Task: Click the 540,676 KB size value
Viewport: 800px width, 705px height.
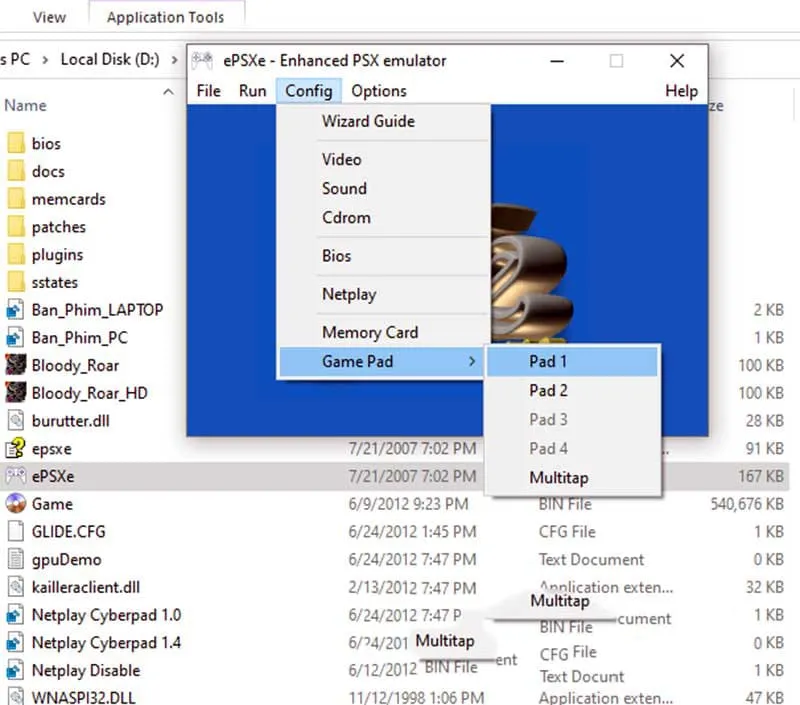Action: (747, 504)
